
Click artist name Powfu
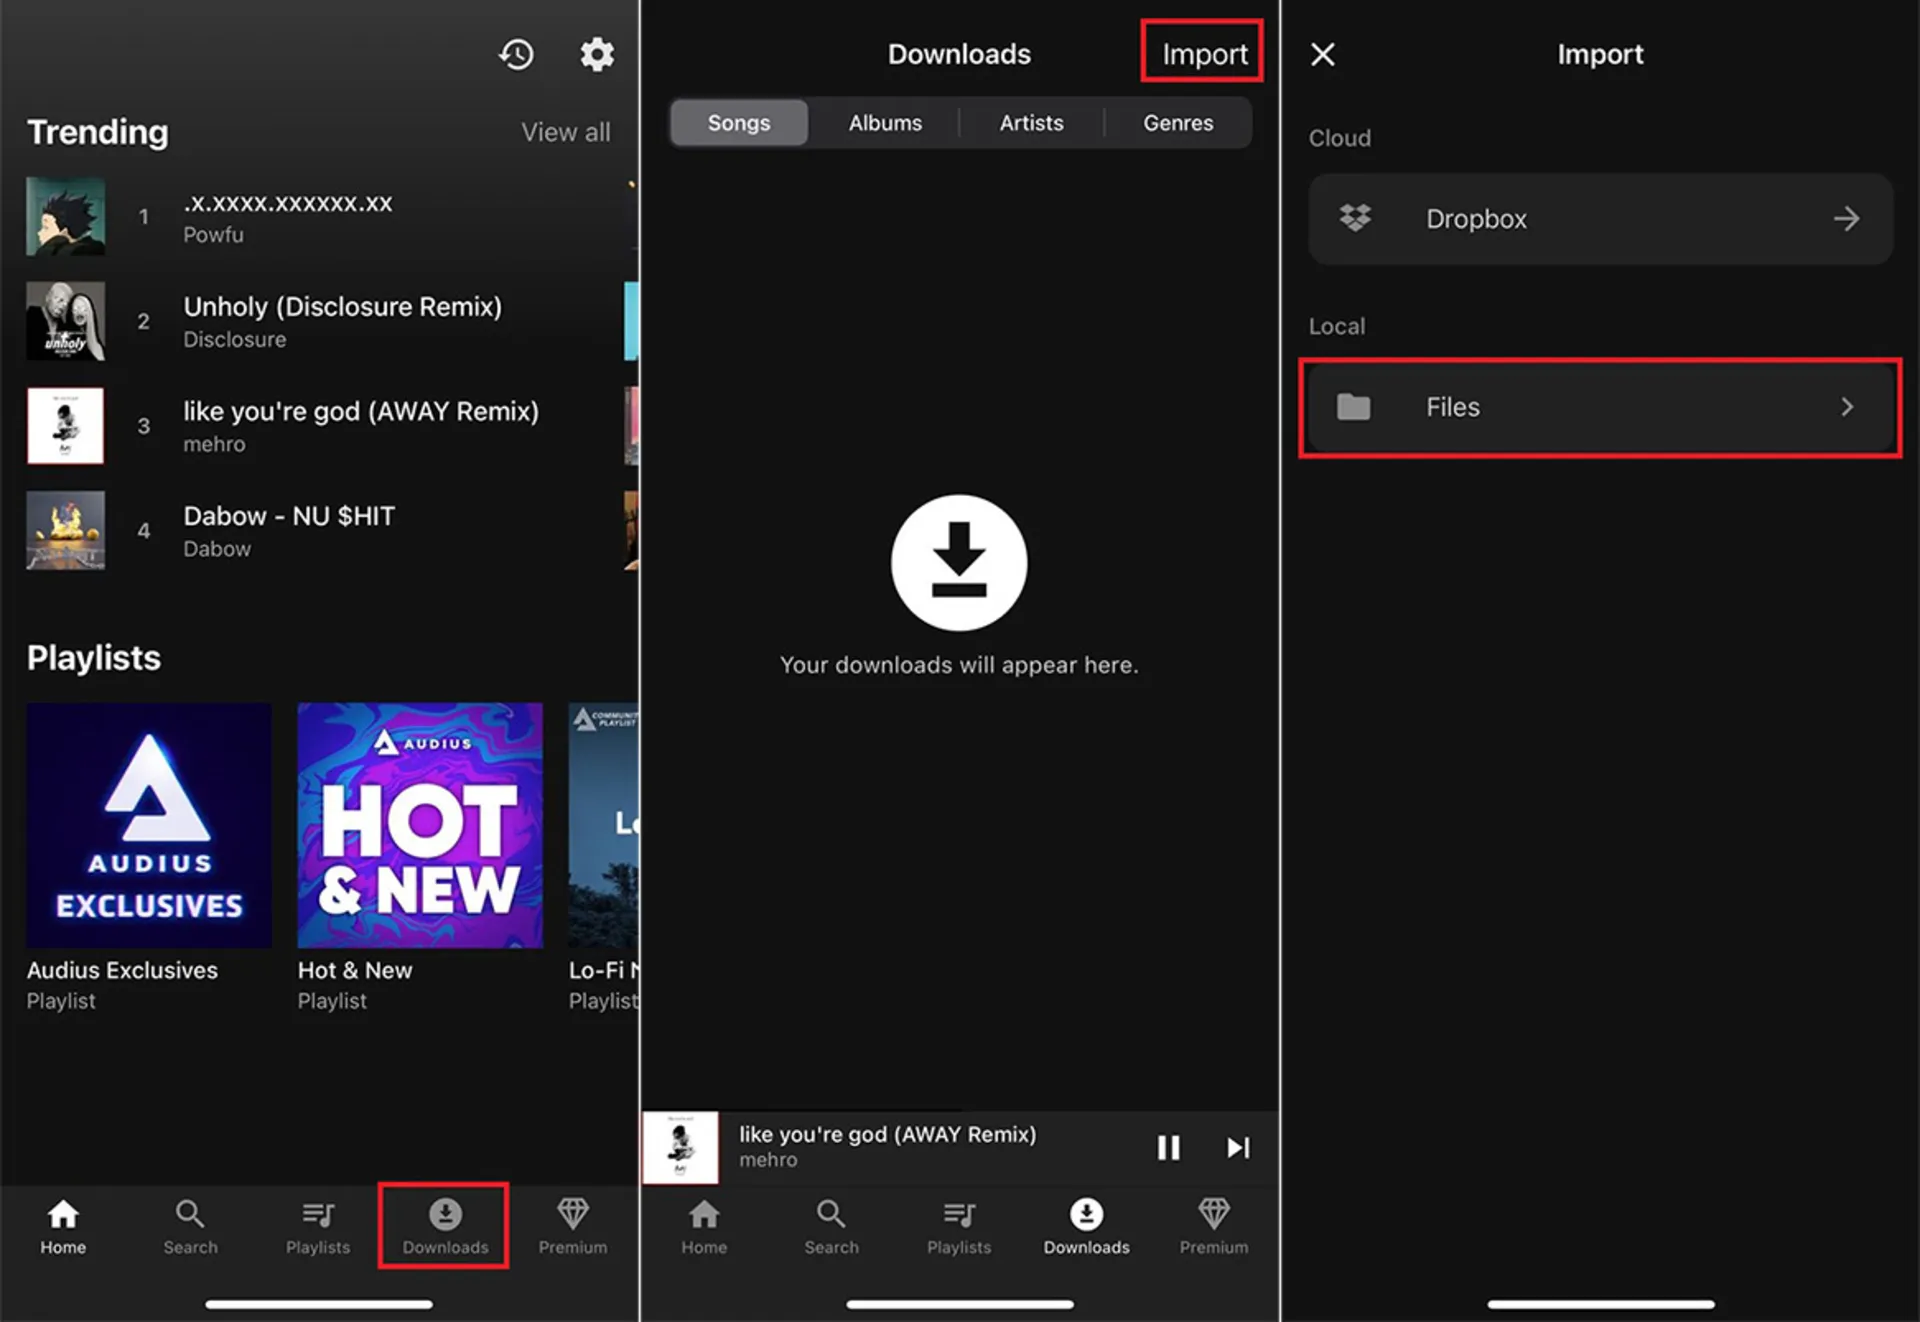point(213,235)
